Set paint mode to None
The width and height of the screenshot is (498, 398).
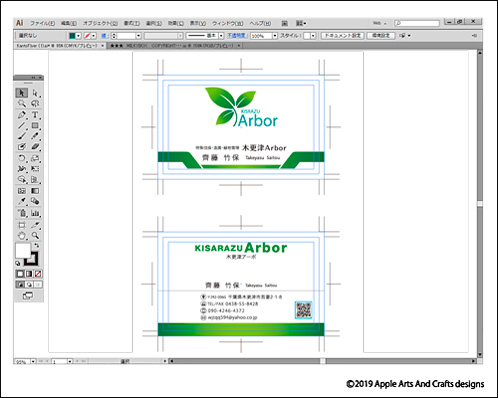pos(38,274)
